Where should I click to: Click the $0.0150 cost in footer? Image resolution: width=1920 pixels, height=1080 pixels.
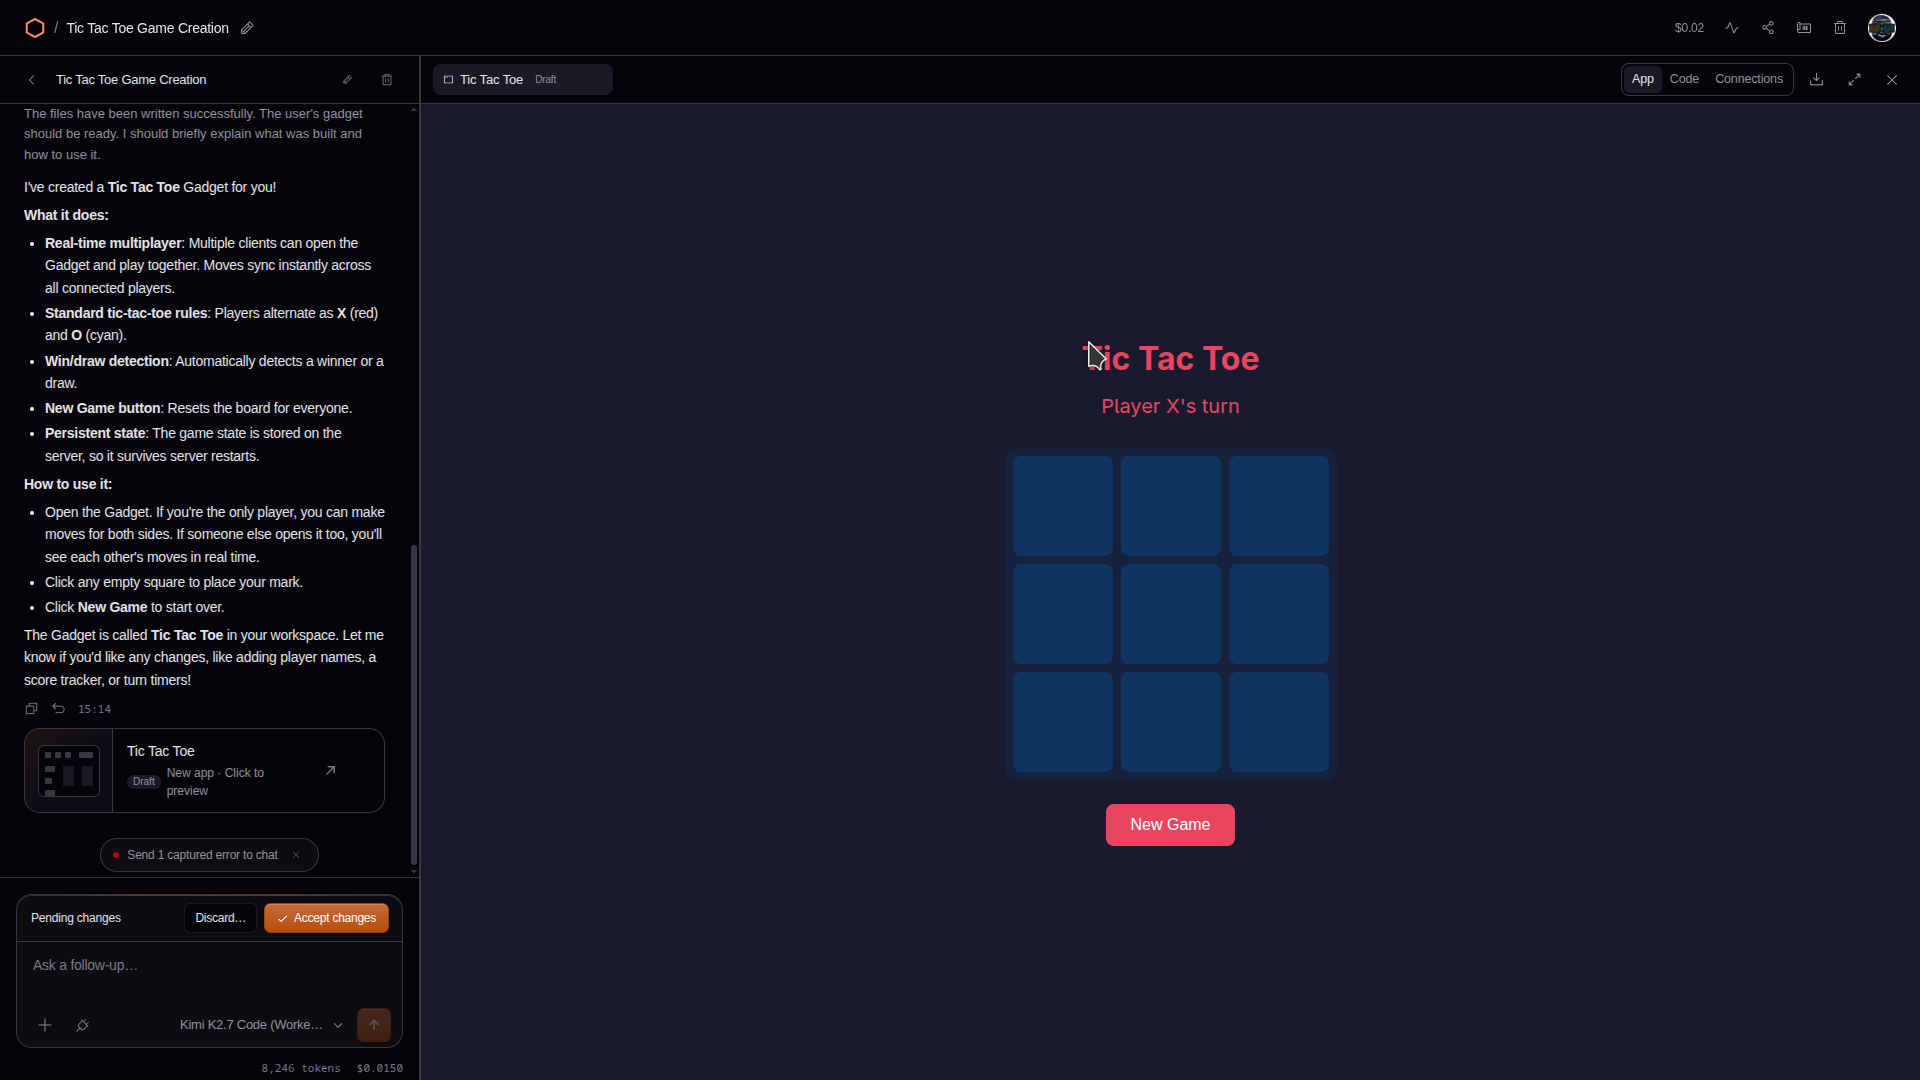(380, 1068)
